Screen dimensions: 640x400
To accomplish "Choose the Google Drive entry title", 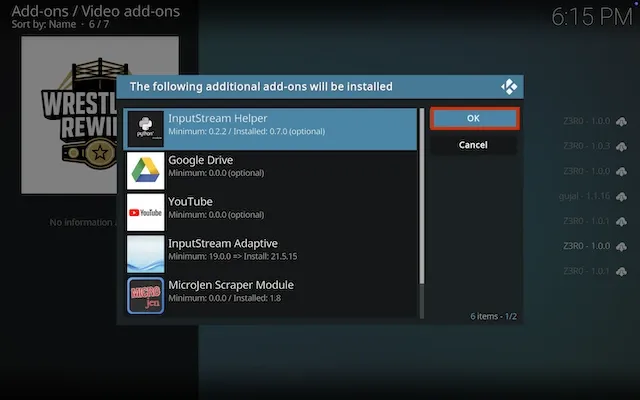I will point(200,160).
